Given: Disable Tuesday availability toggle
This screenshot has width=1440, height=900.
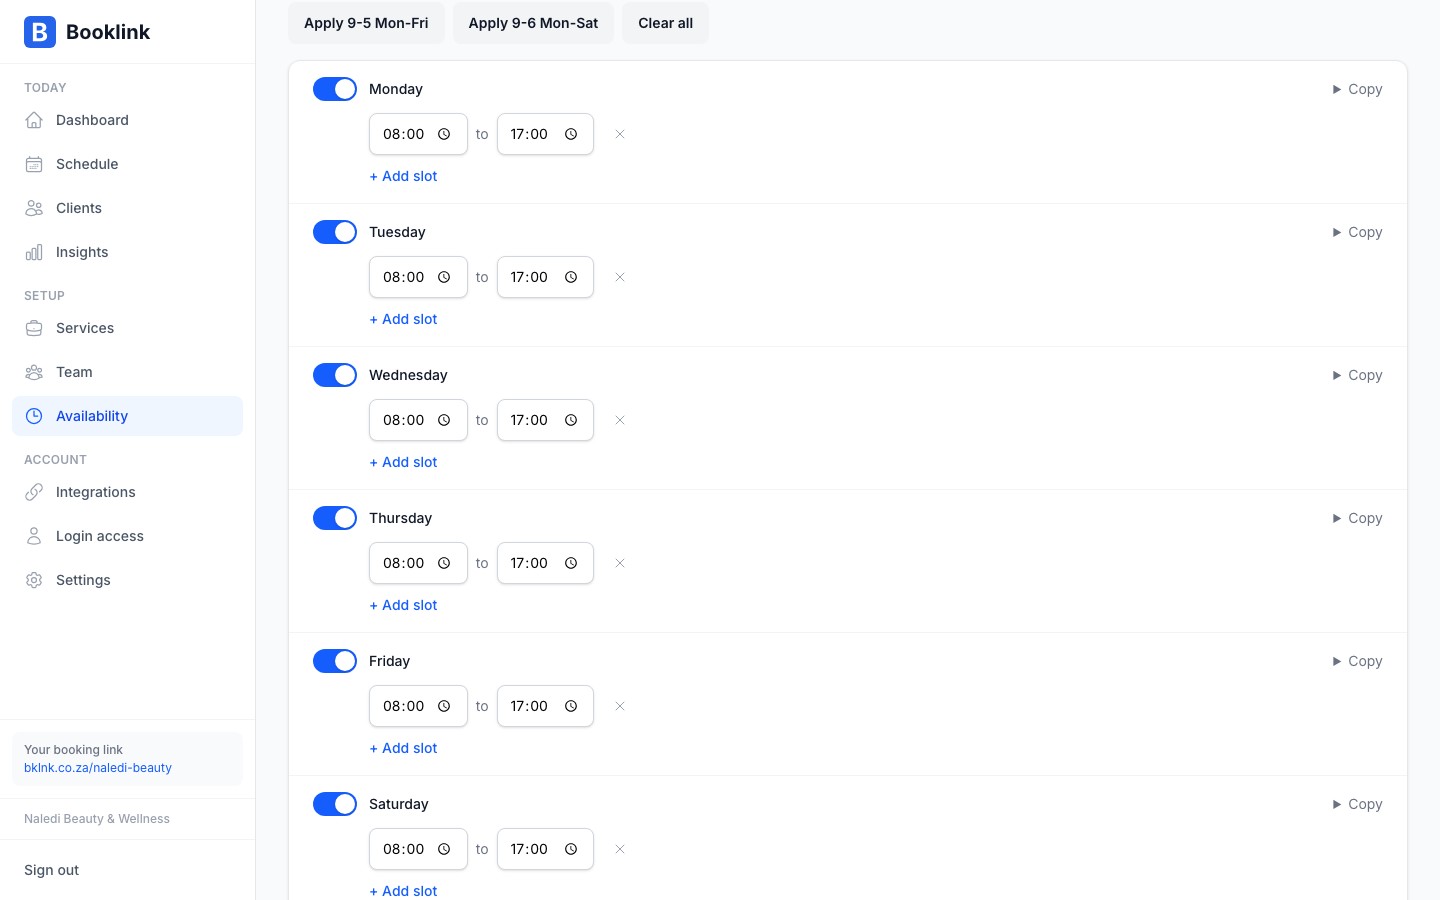Looking at the screenshot, I should coord(335,232).
